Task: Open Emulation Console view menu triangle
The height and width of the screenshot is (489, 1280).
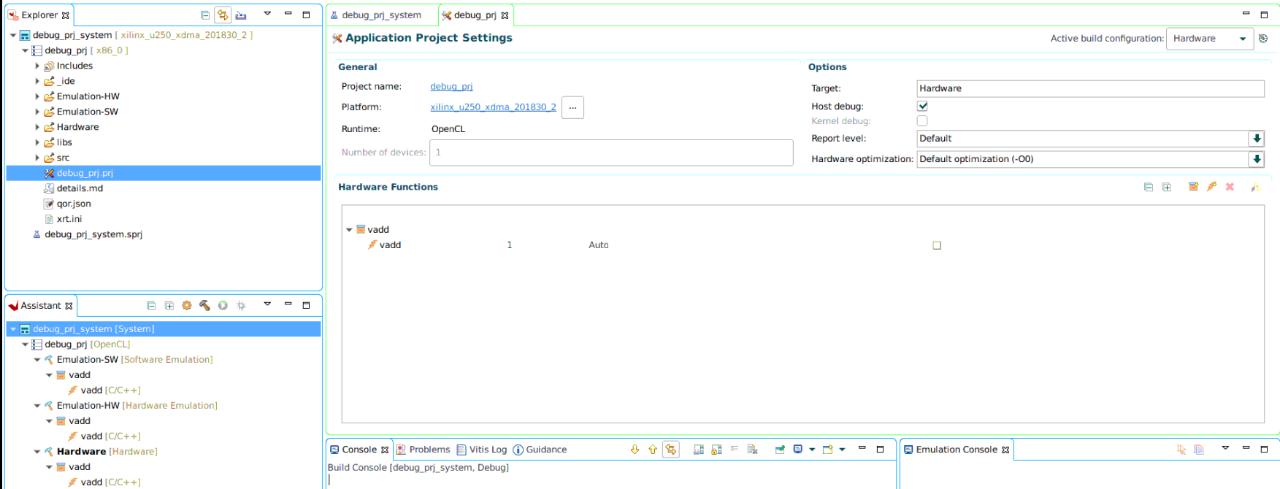Action: point(1226,449)
